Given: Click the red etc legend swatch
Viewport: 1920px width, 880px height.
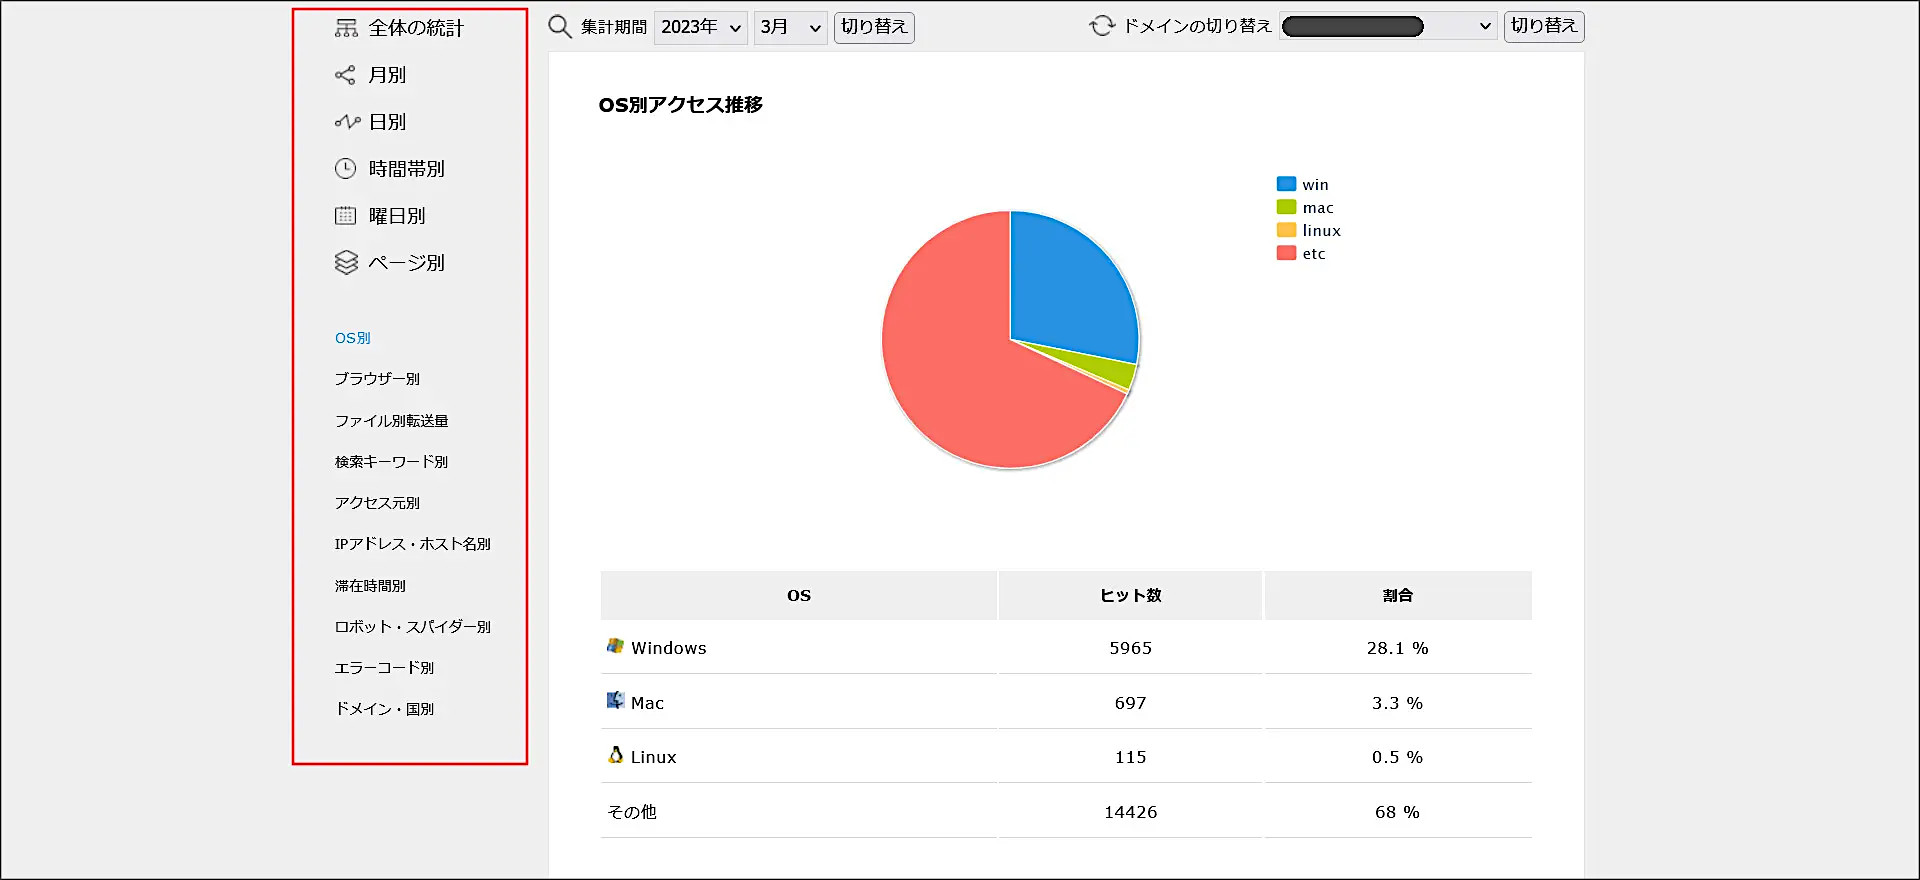Looking at the screenshot, I should click(1286, 254).
